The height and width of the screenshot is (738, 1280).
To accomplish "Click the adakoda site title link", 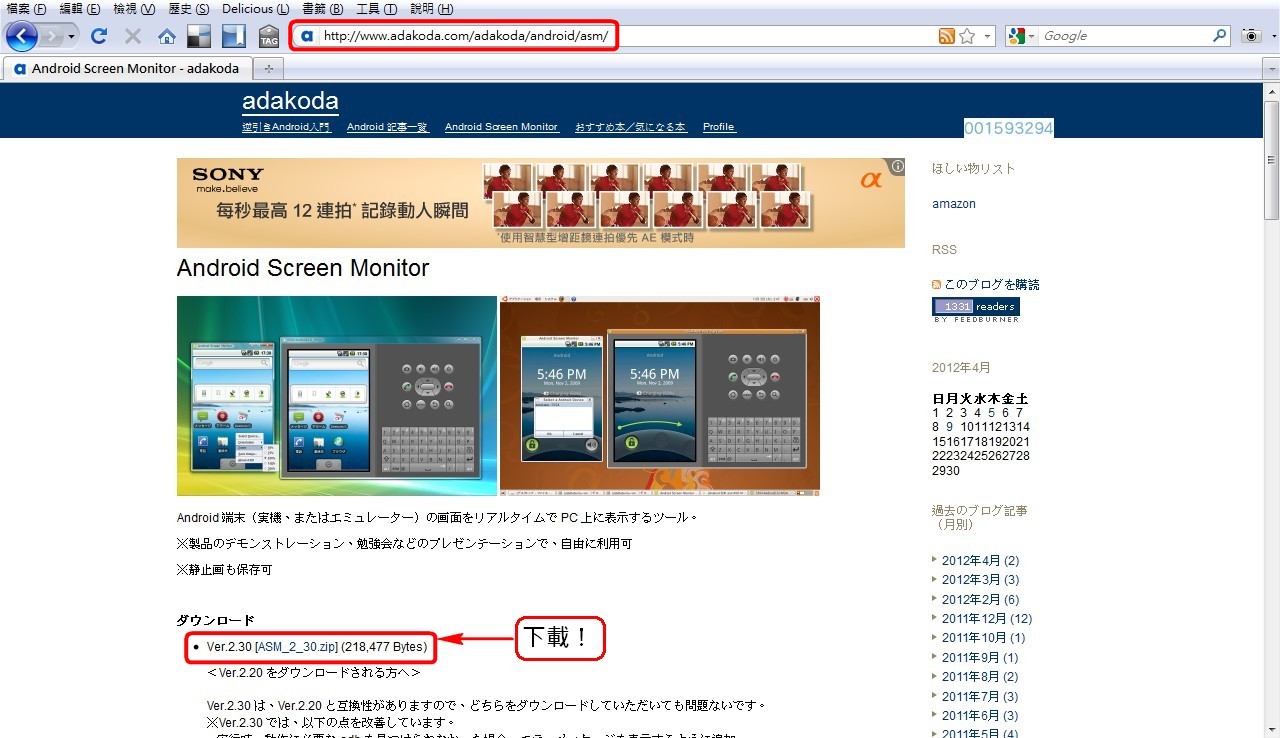I will [x=290, y=101].
